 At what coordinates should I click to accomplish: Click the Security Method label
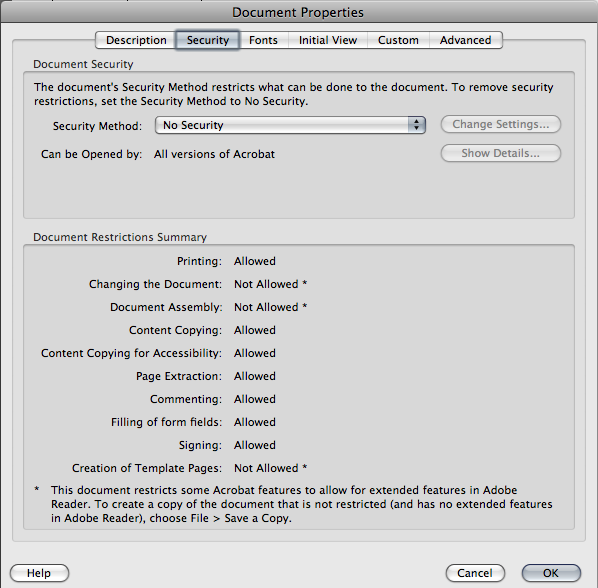click(97, 126)
